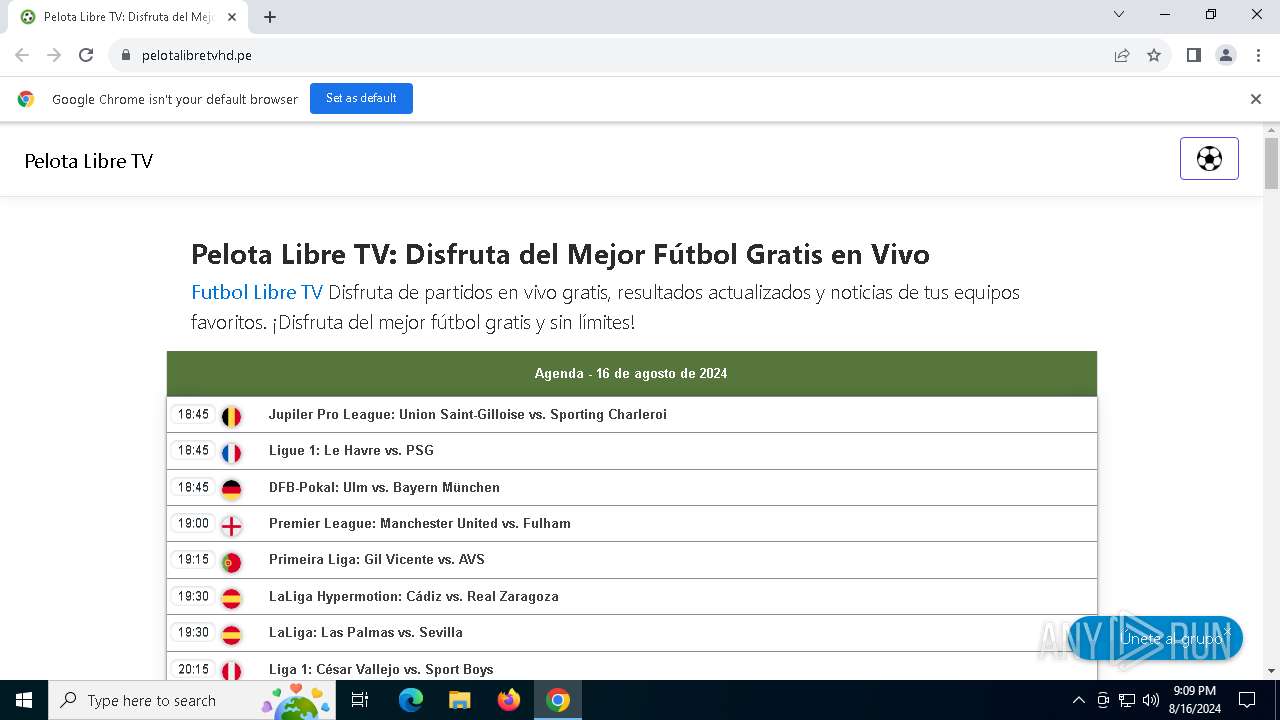This screenshot has width=1280, height=720.
Task: Open the volume control in the tray
Action: pos(1150,700)
